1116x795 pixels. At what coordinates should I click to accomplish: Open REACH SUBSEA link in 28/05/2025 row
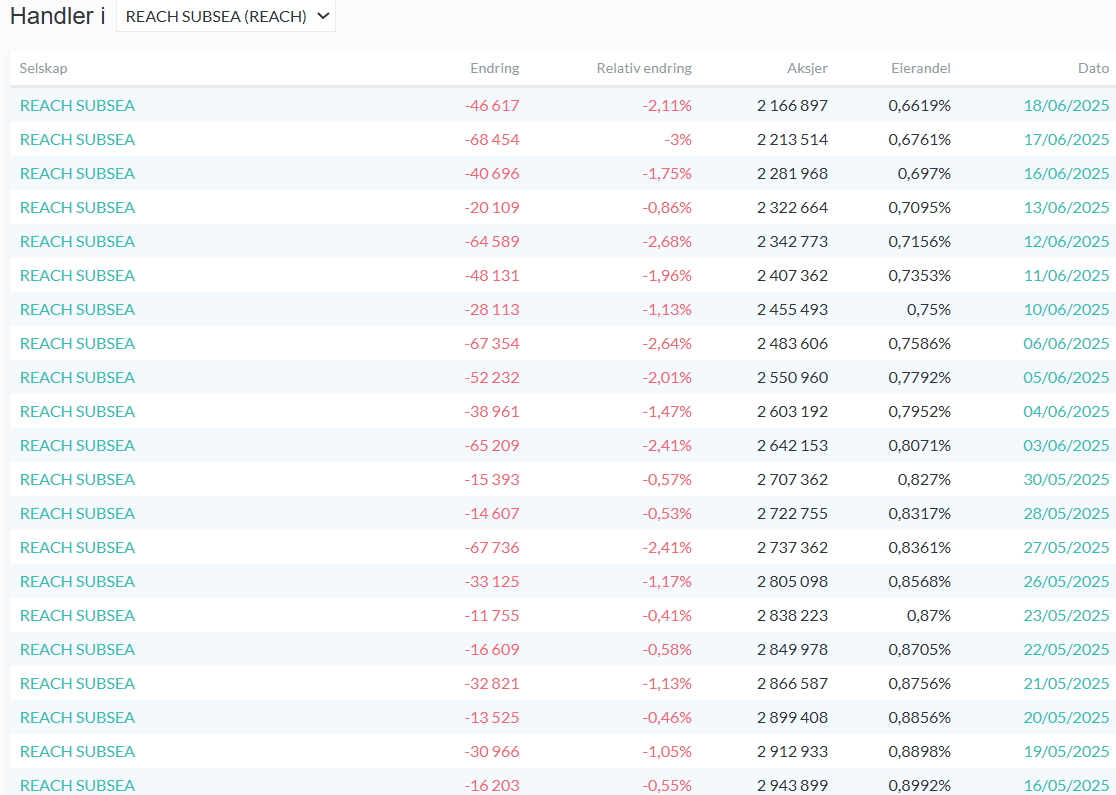click(x=78, y=513)
